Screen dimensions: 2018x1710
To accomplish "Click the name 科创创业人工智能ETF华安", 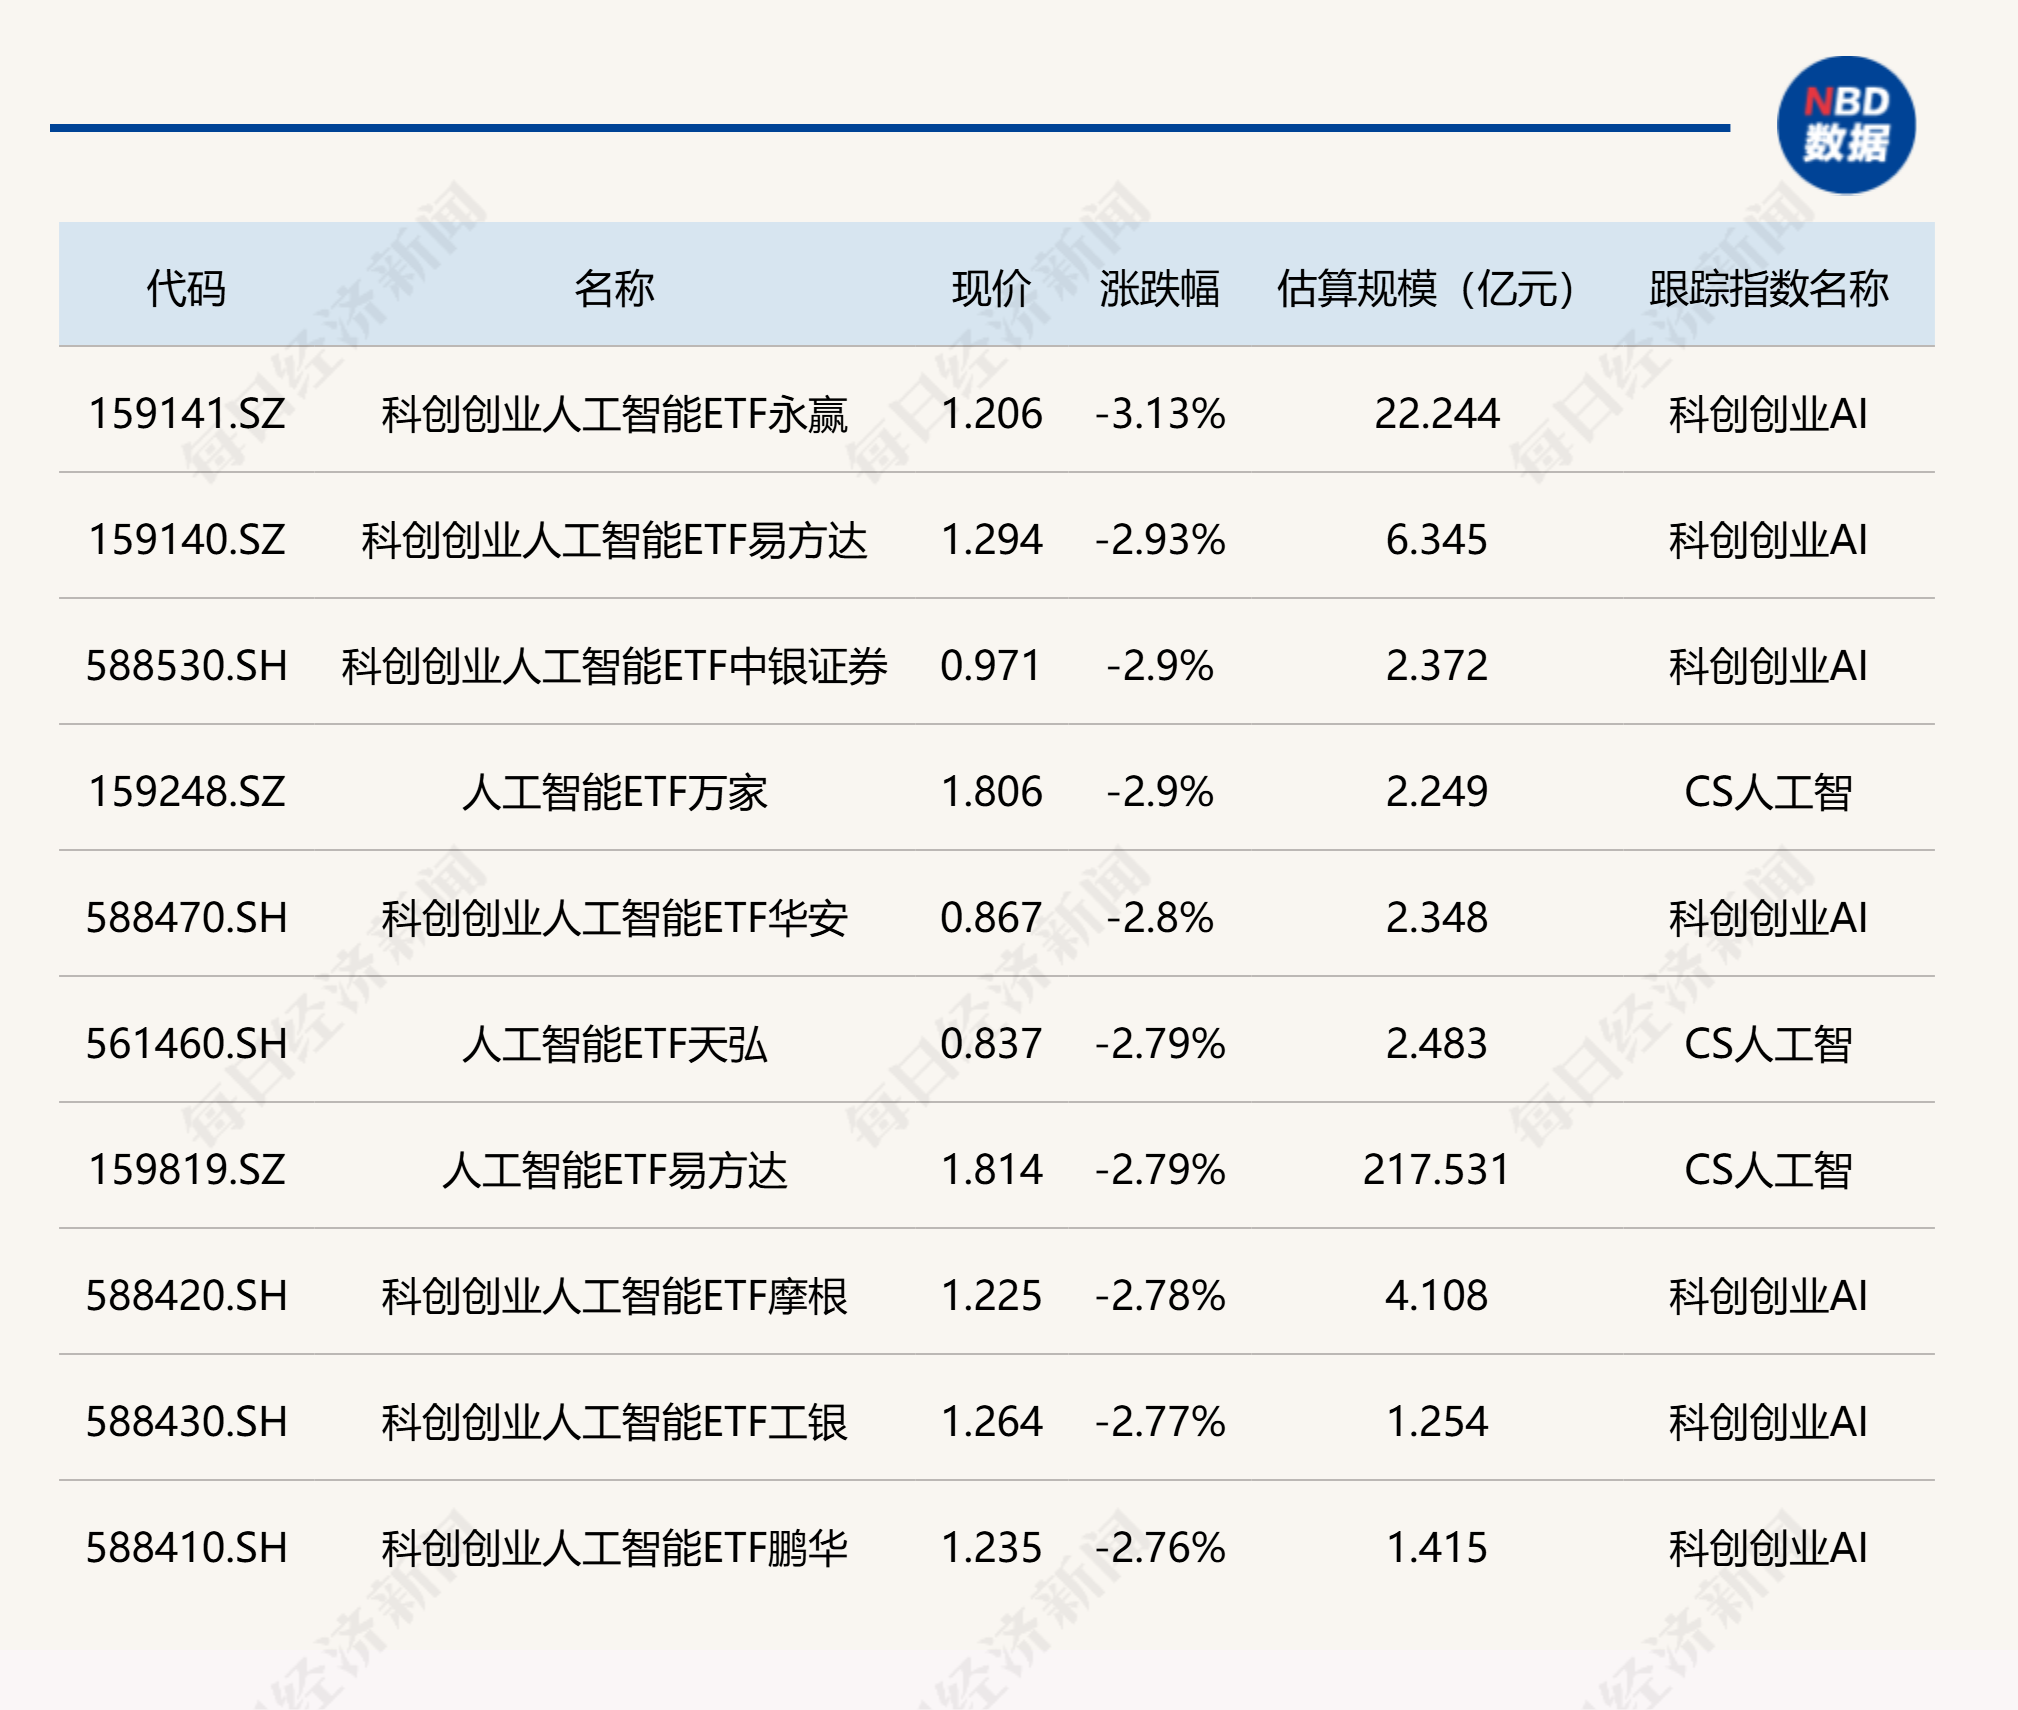I will [x=614, y=918].
